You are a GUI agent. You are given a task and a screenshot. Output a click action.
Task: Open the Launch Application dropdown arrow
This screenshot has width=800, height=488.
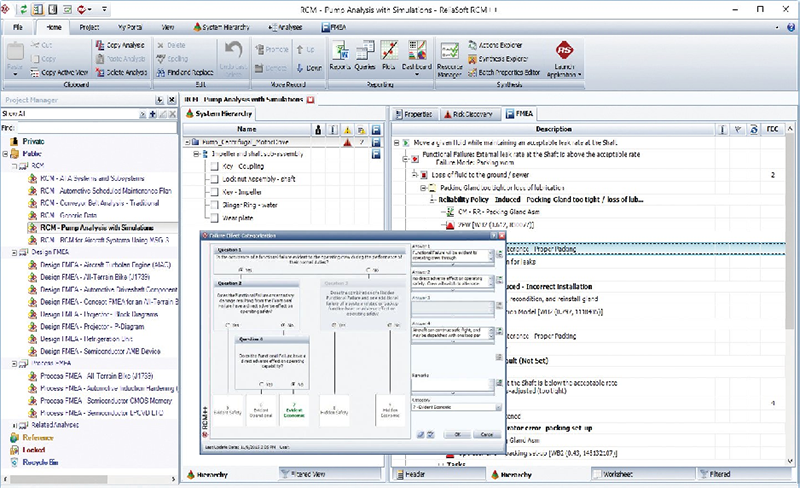point(579,75)
